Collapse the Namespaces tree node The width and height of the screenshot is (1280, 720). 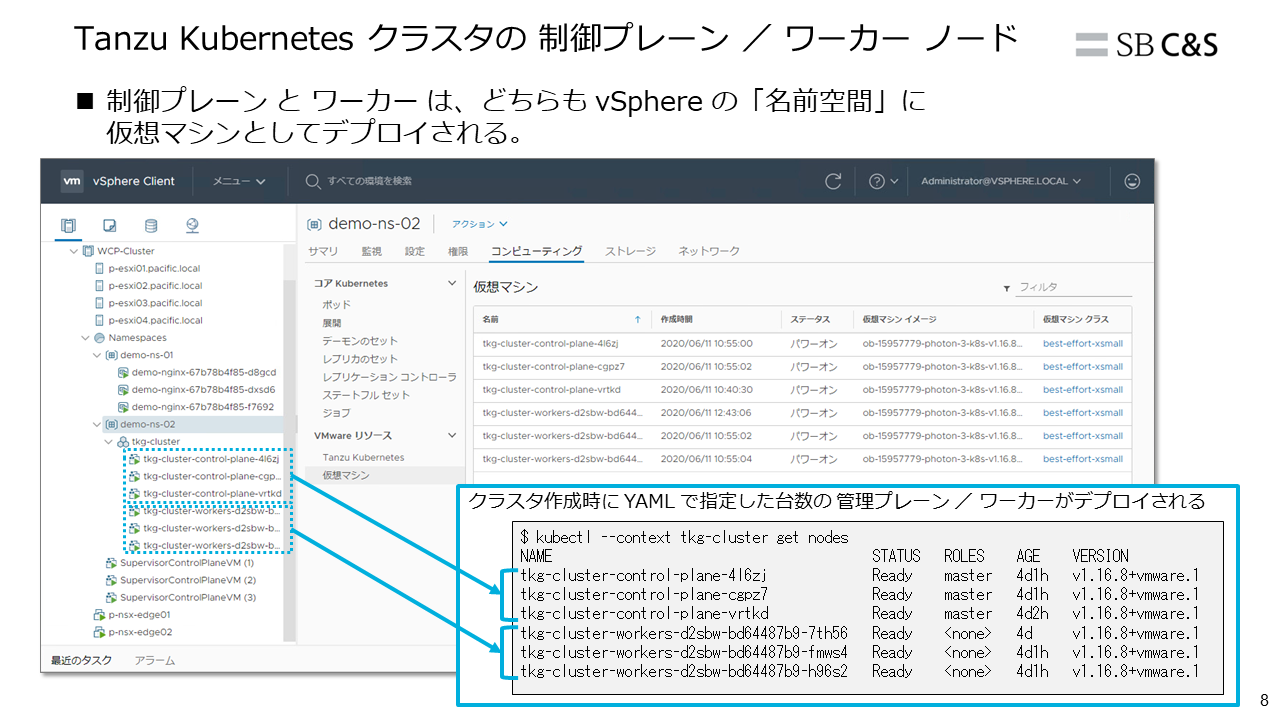(85, 338)
